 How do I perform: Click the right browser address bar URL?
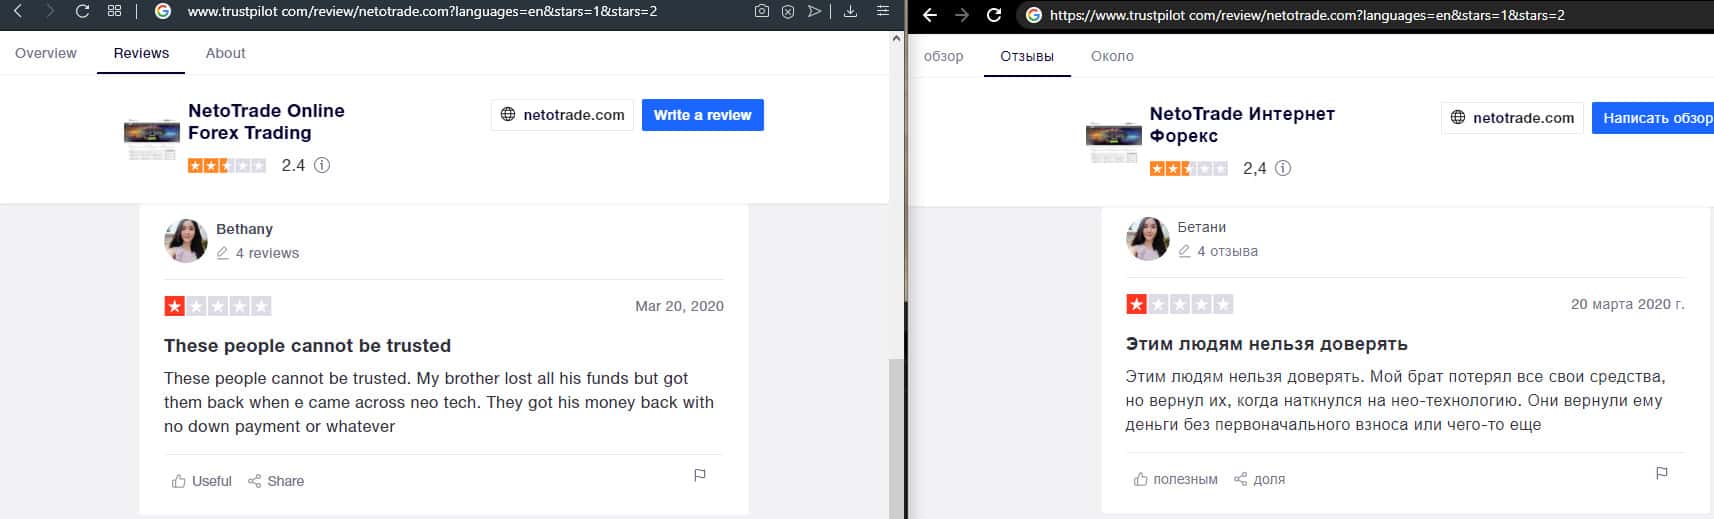pyautogui.click(x=1307, y=15)
